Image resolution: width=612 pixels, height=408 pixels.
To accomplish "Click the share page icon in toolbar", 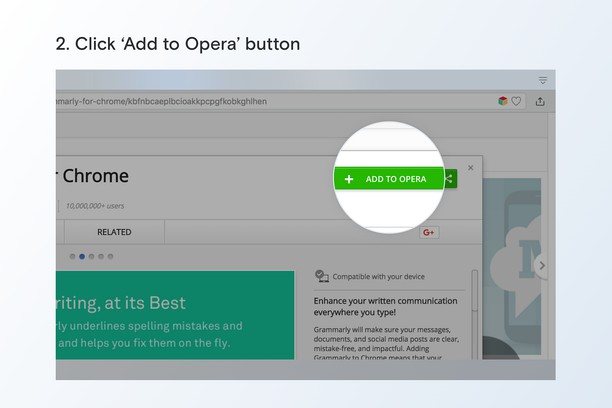I will click(x=540, y=102).
